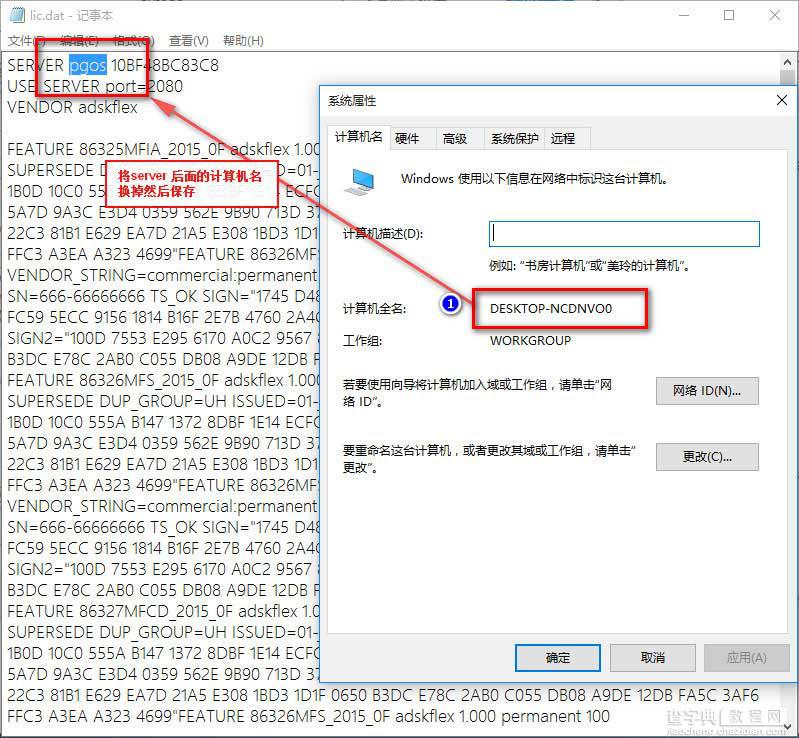Click the FEATURE 86325MFIA_2015_0F line
799x738 pixels.
coord(163,149)
